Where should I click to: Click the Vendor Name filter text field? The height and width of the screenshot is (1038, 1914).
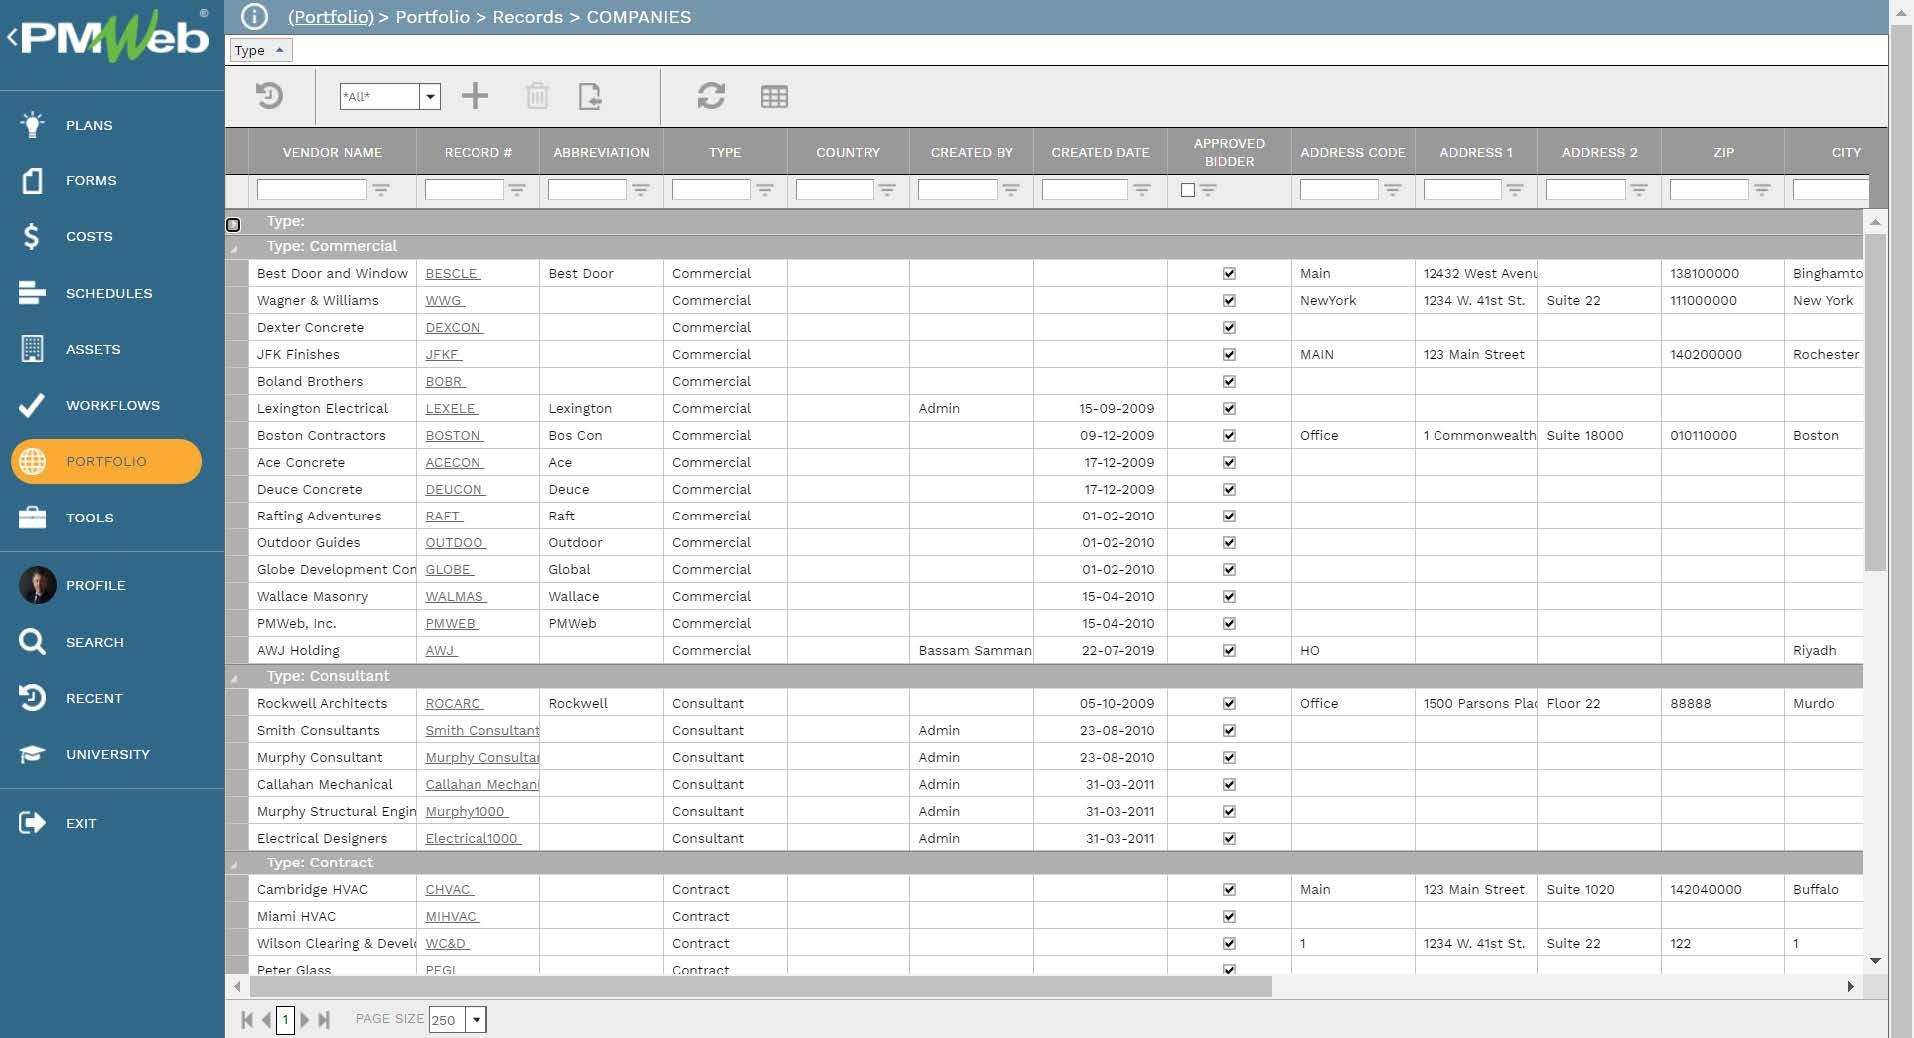pos(311,190)
